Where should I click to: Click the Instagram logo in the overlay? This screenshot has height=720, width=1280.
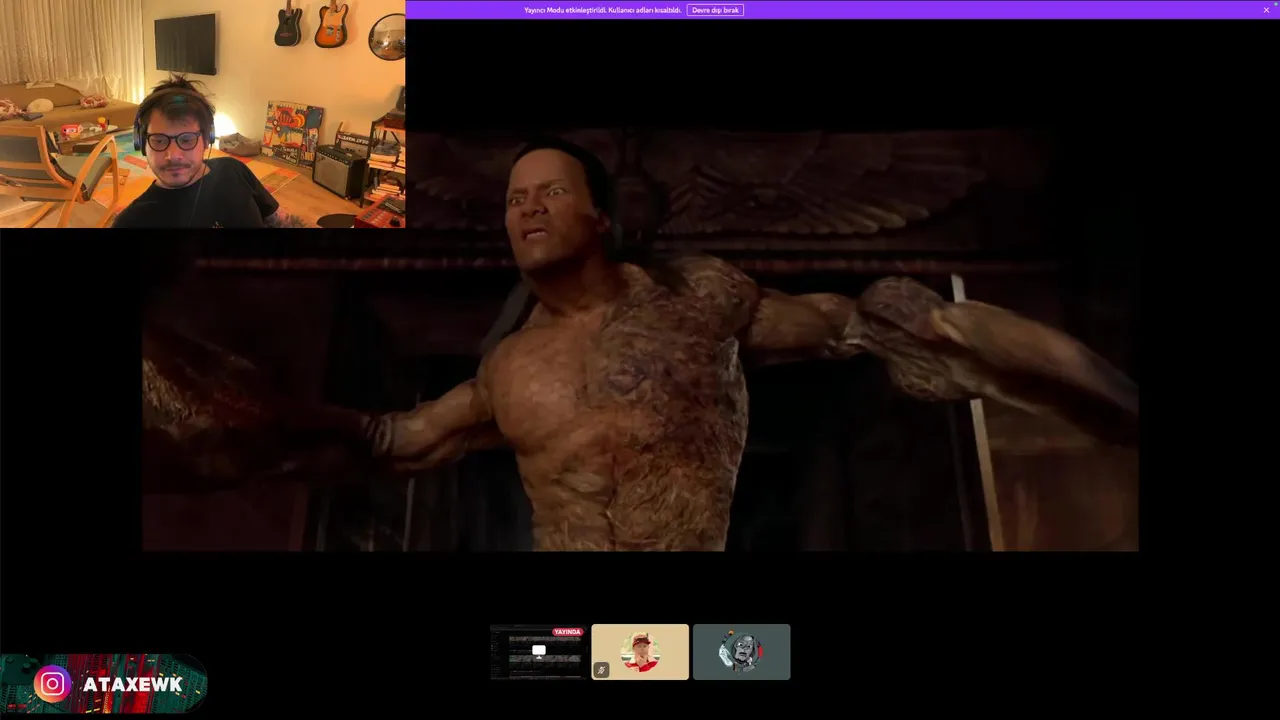[x=52, y=684]
